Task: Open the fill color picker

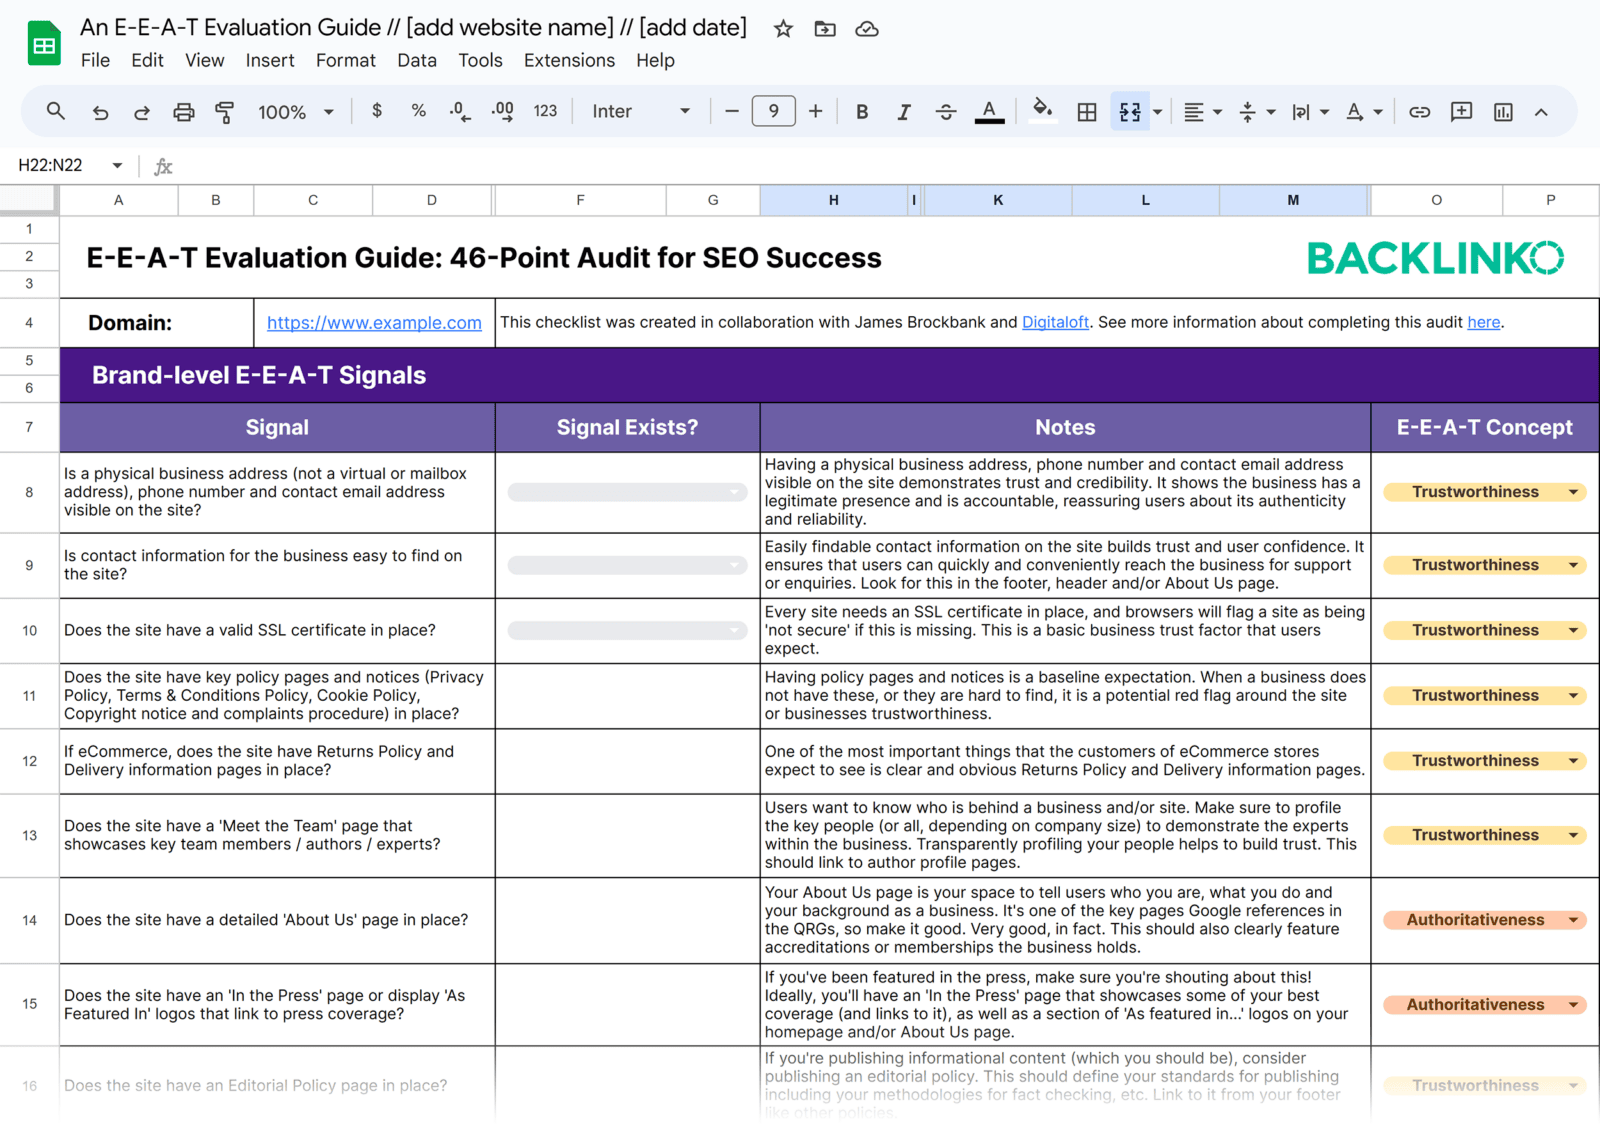Action: (x=1042, y=111)
